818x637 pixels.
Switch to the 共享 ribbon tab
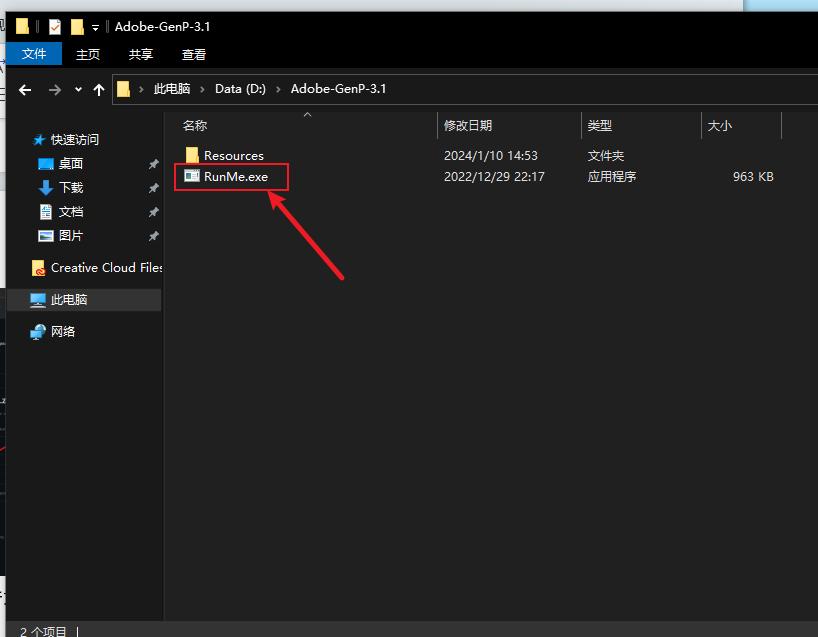(x=141, y=54)
